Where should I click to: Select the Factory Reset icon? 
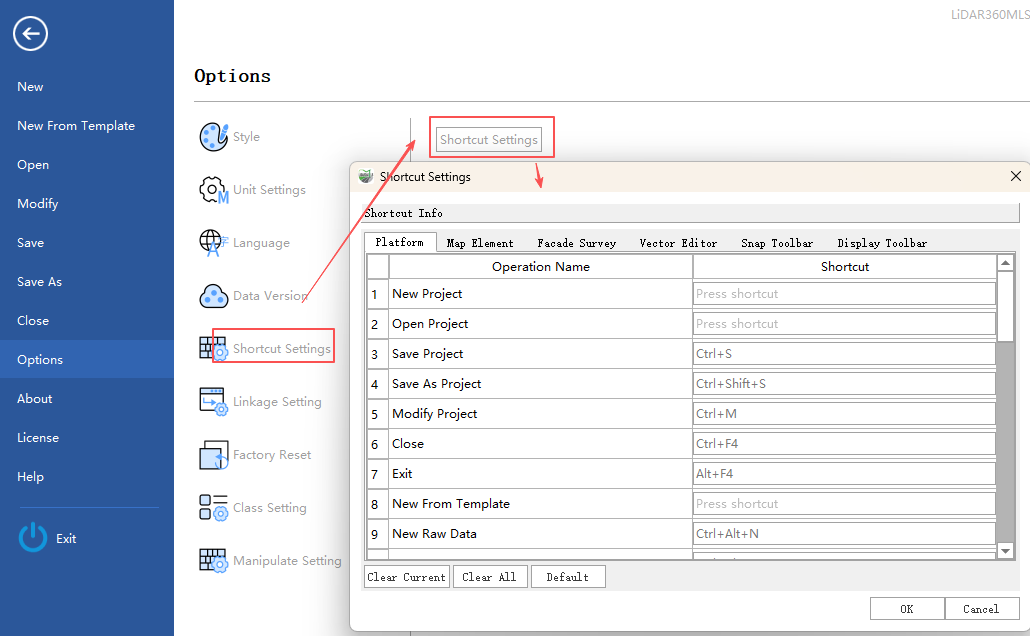click(x=214, y=455)
